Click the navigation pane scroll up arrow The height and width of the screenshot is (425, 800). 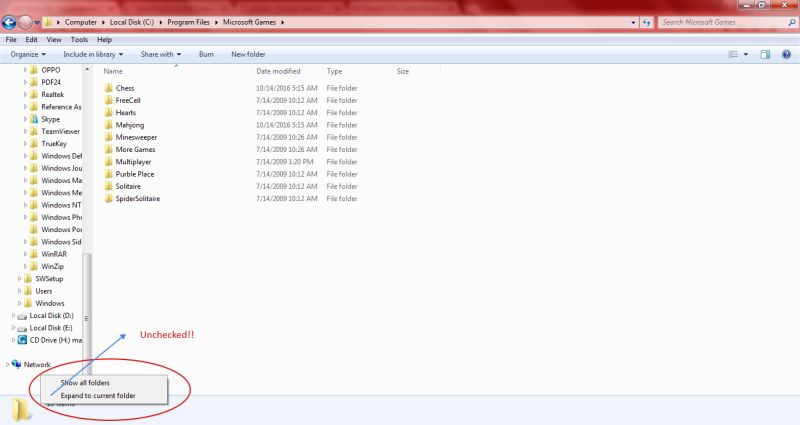click(x=87, y=69)
